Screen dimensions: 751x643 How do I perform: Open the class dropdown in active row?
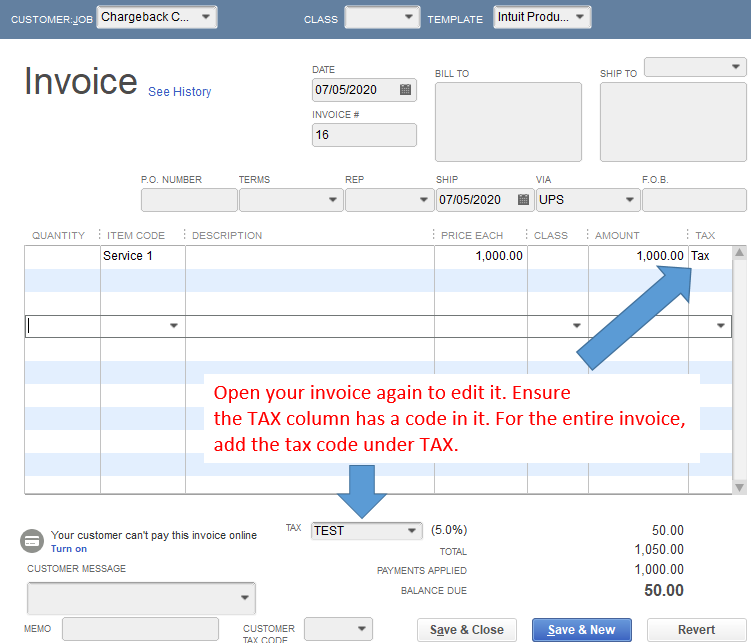click(577, 326)
